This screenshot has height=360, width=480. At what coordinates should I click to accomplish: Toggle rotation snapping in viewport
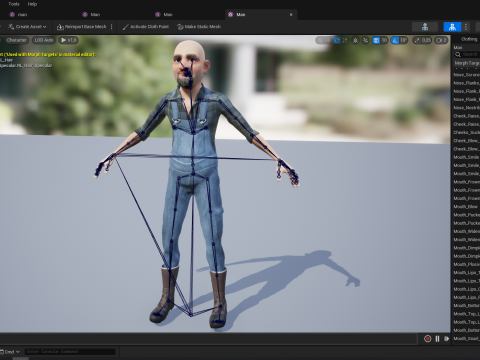[395, 40]
